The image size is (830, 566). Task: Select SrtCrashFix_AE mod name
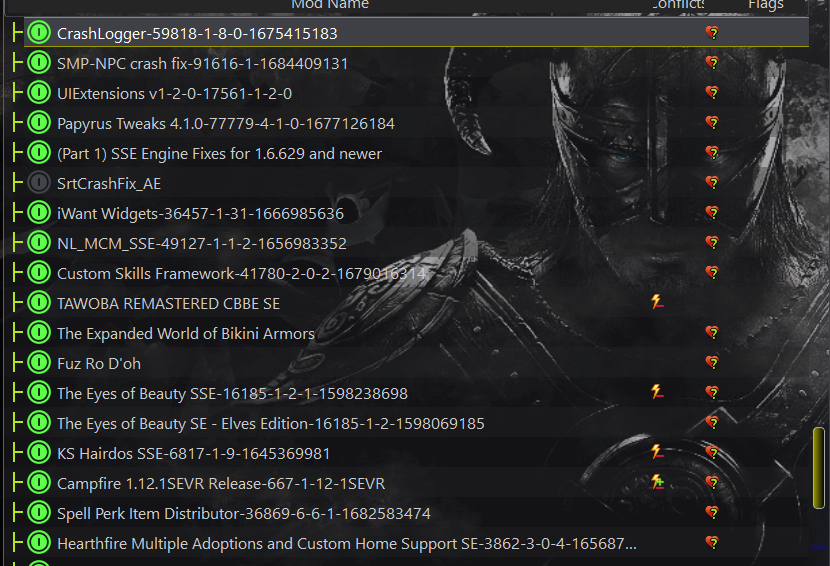click(x=109, y=184)
